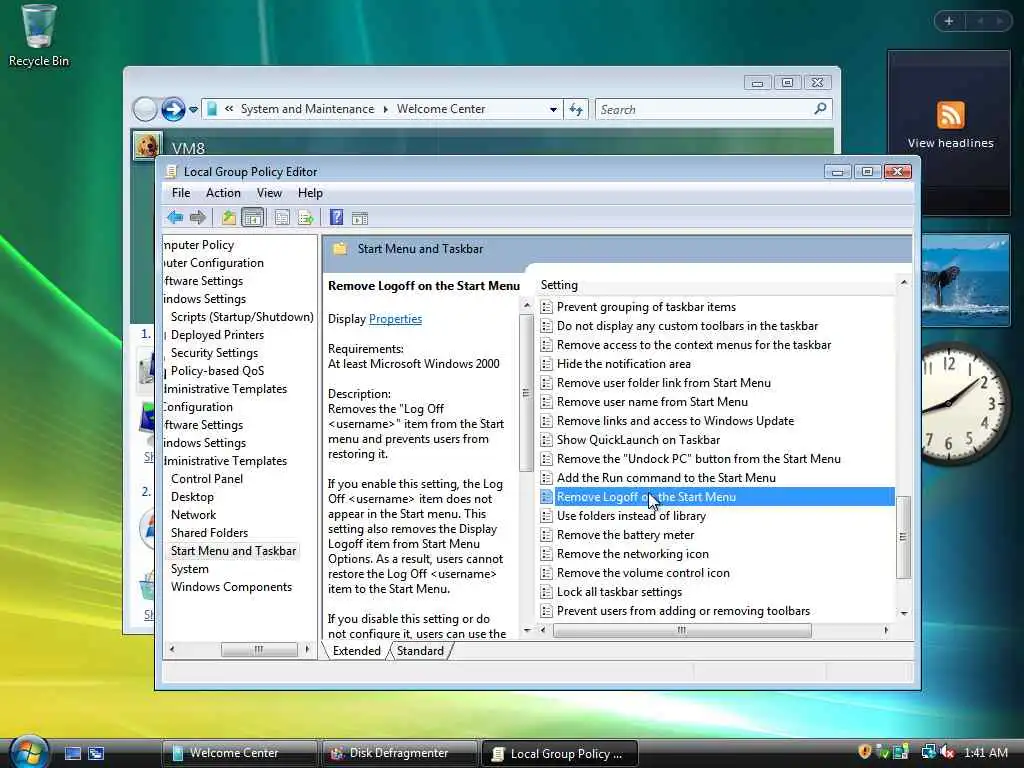1024x768 pixels.
Task: Select 'Scripts (Startup/Shutdown)' in the tree
Action: (242, 317)
